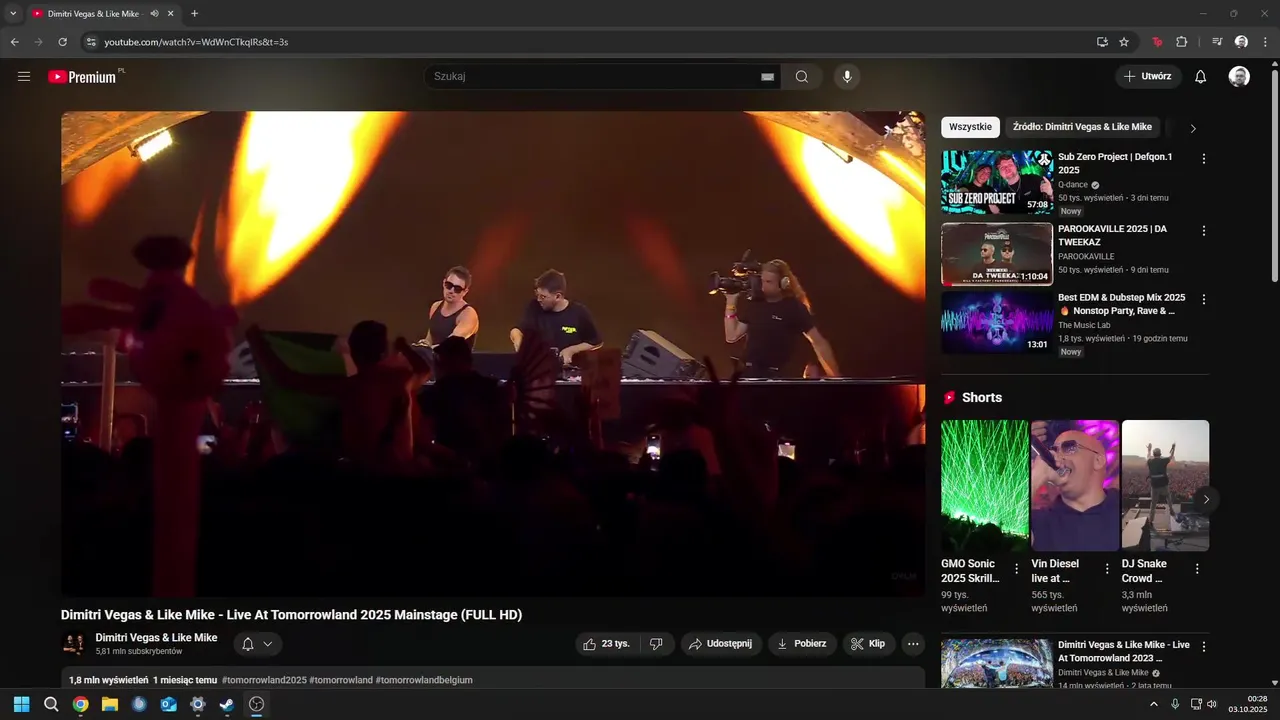Open options for DJ Snake Crowd short
Viewport: 1280px width, 720px height.
tap(1197, 568)
